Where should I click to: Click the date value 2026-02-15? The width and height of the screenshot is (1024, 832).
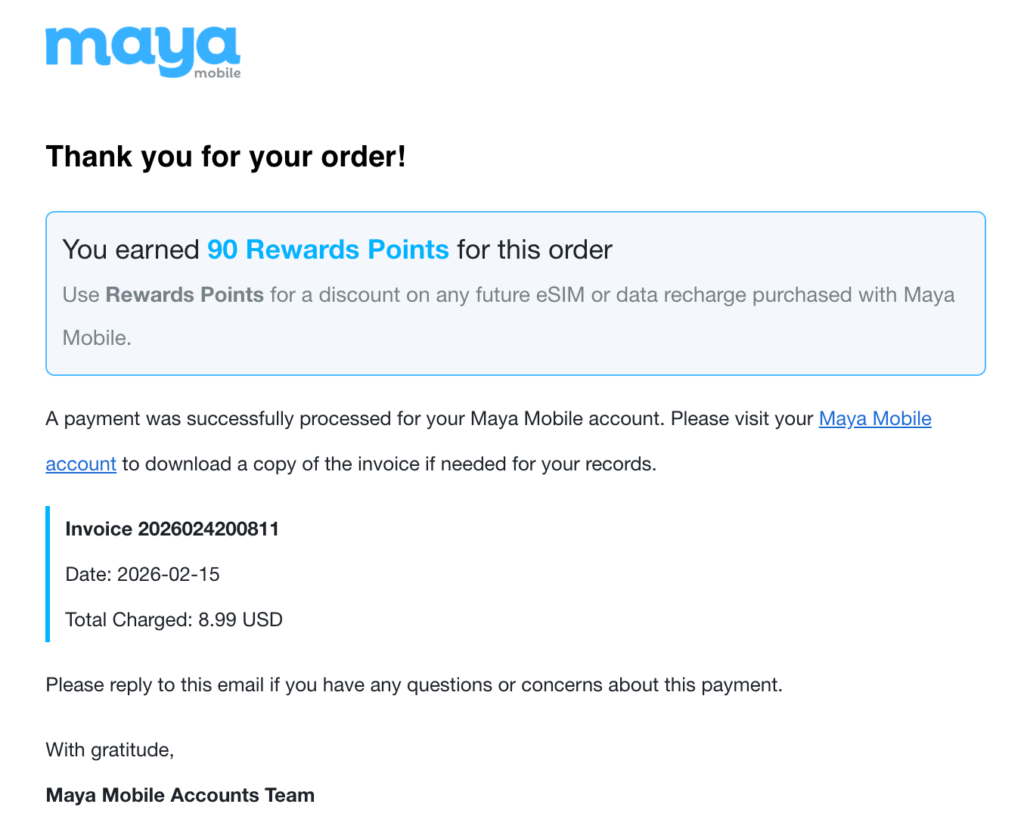tap(168, 574)
